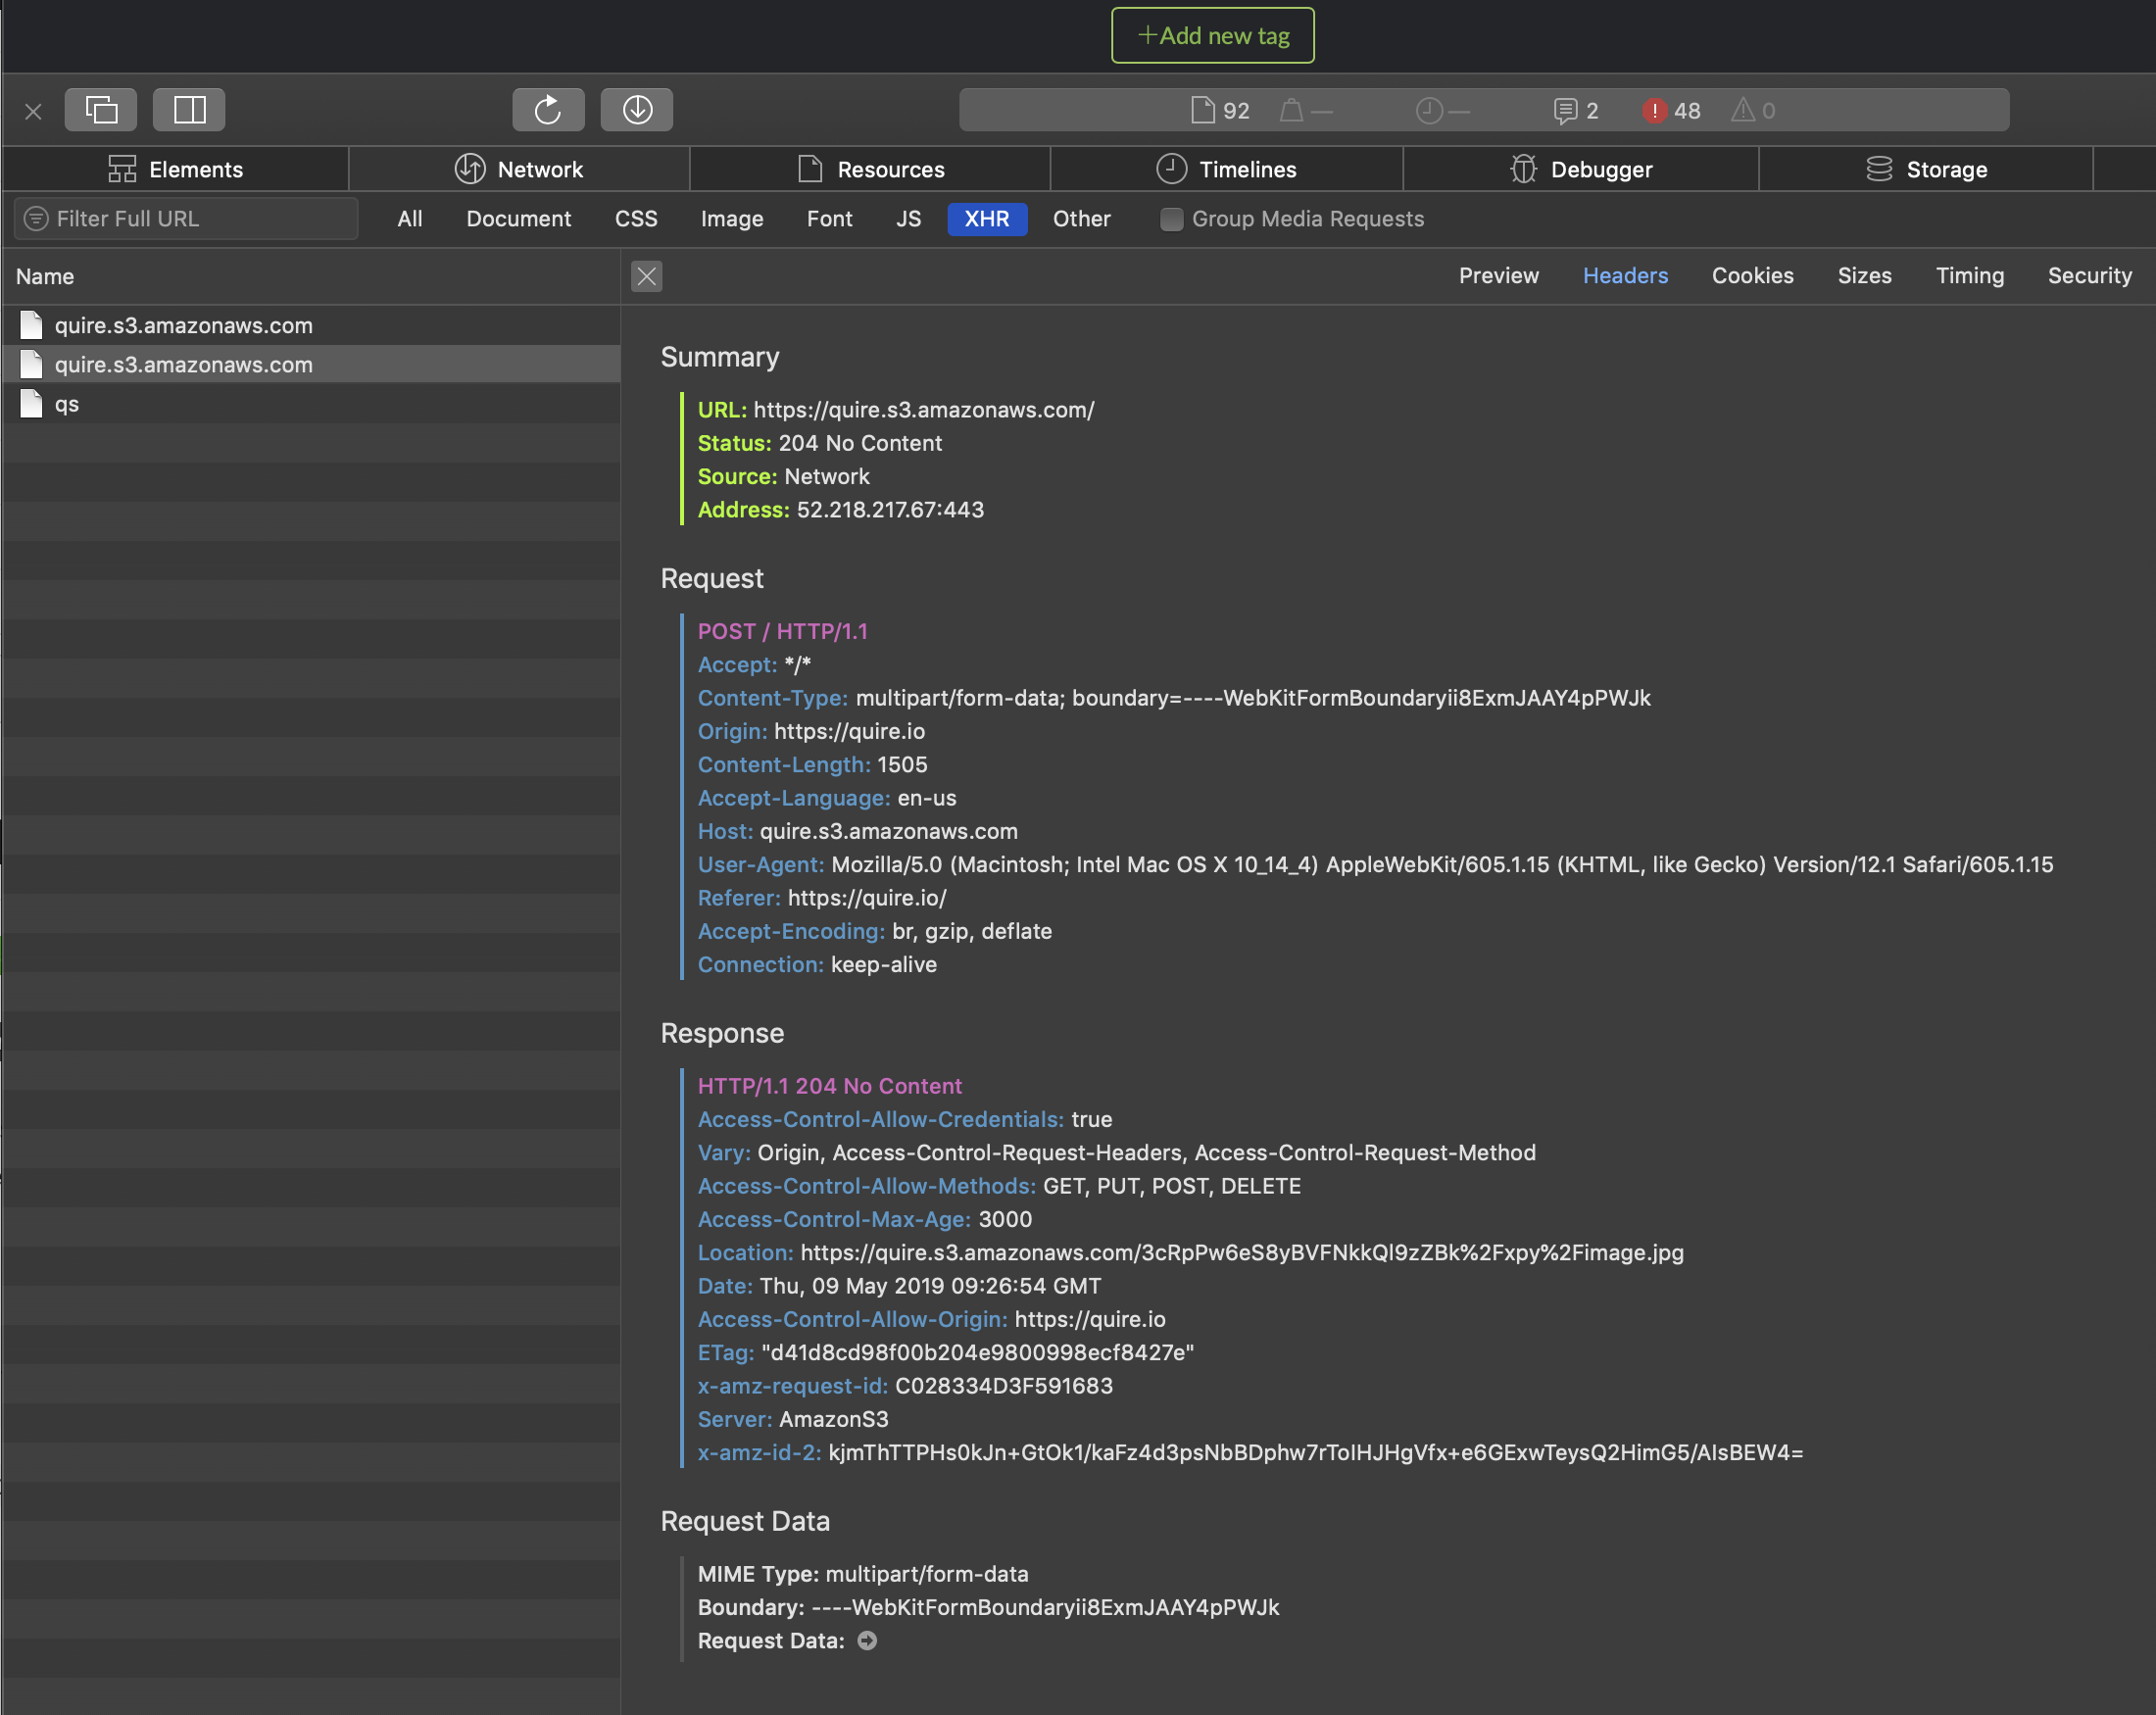The image size is (2156, 1715).
Task: Open the Security detail tab
Action: point(2089,275)
